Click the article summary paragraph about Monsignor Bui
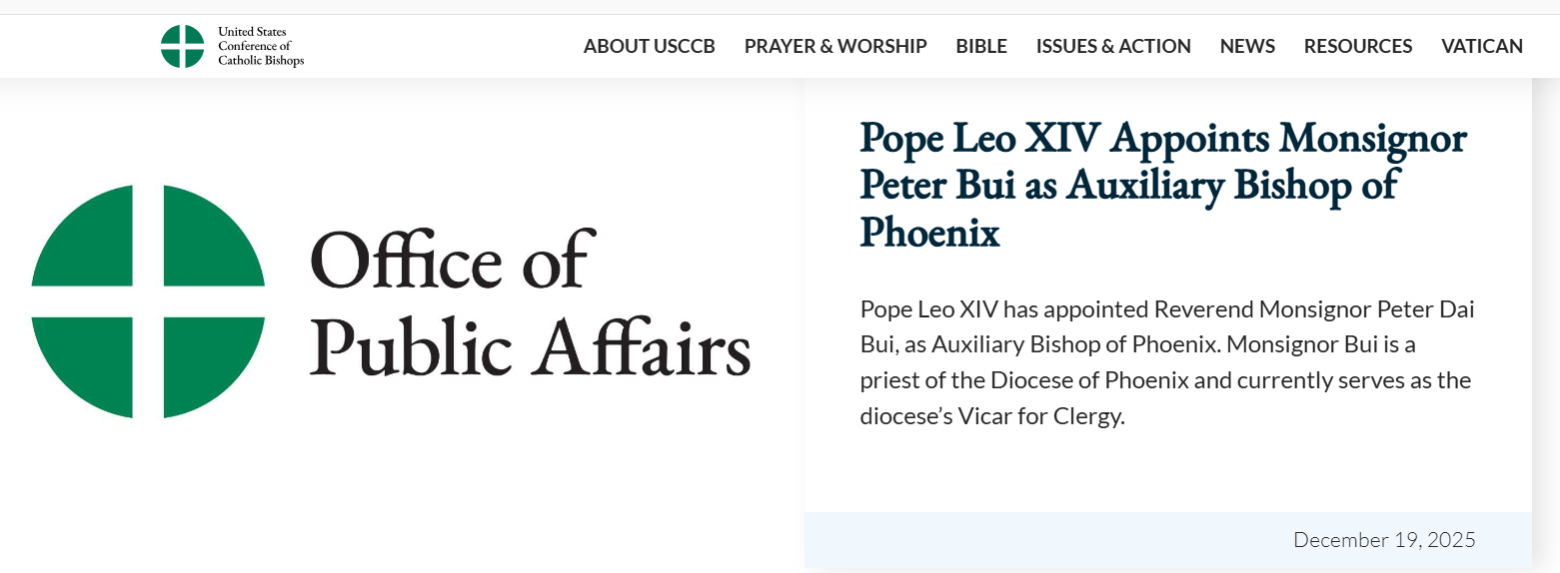 [1166, 362]
